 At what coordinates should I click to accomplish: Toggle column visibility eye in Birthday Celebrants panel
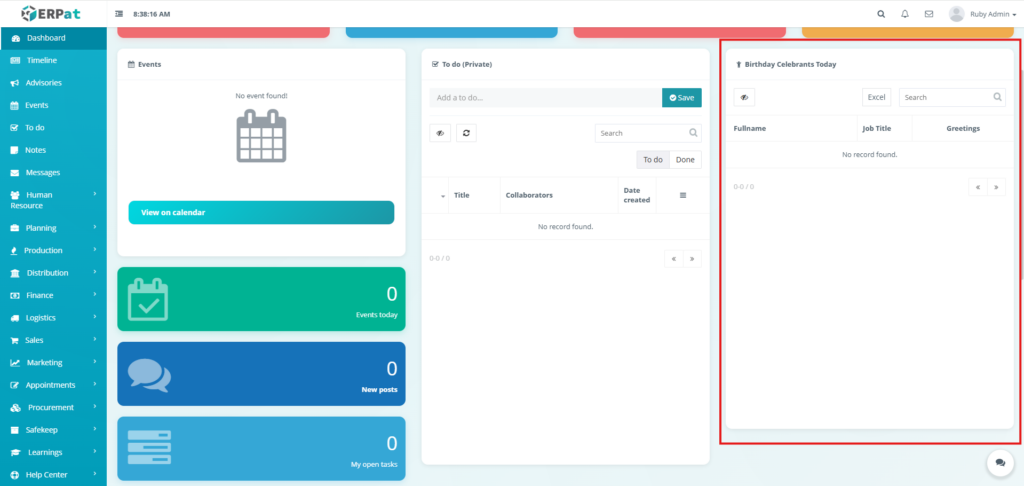tap(744, 97)
